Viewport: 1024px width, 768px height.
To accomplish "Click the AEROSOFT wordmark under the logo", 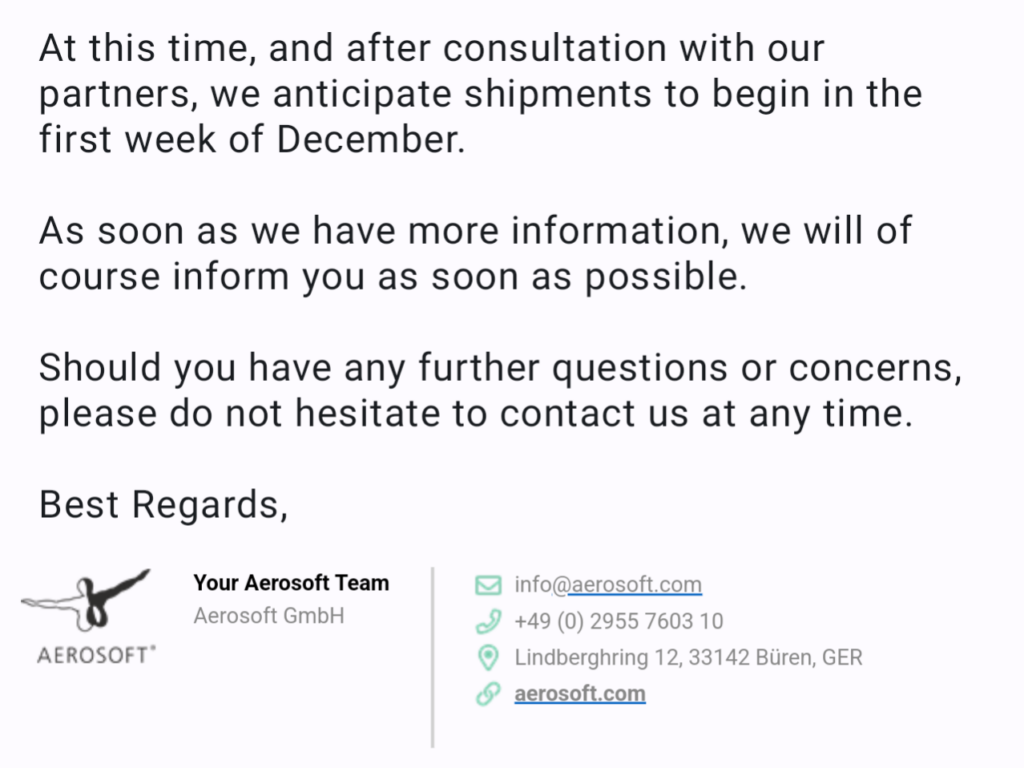I will tap(96, 655).
